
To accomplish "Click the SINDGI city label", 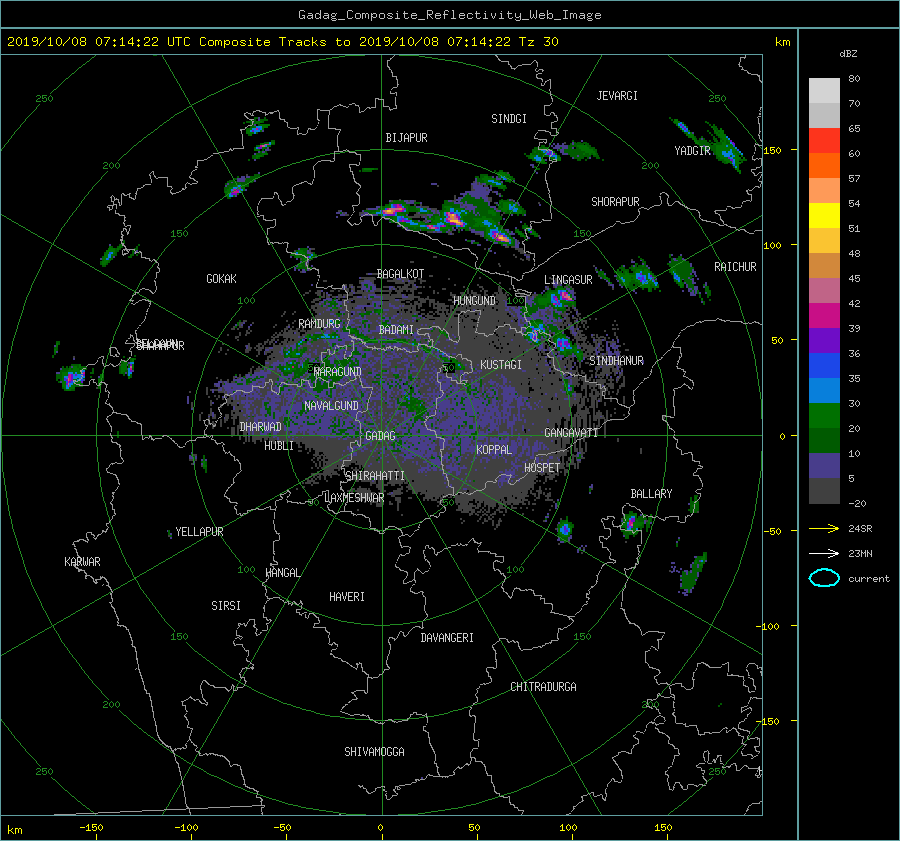I will pyautogui.click(x=509, y=119).
